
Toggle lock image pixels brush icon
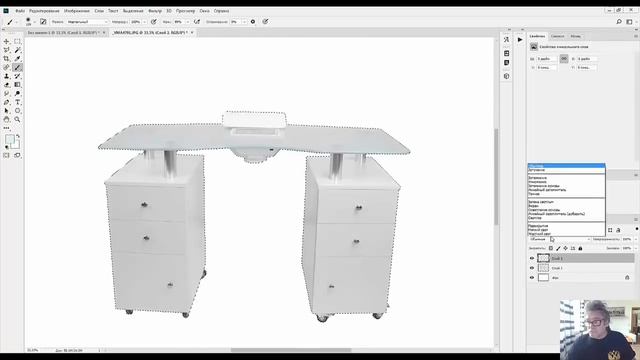558,248
